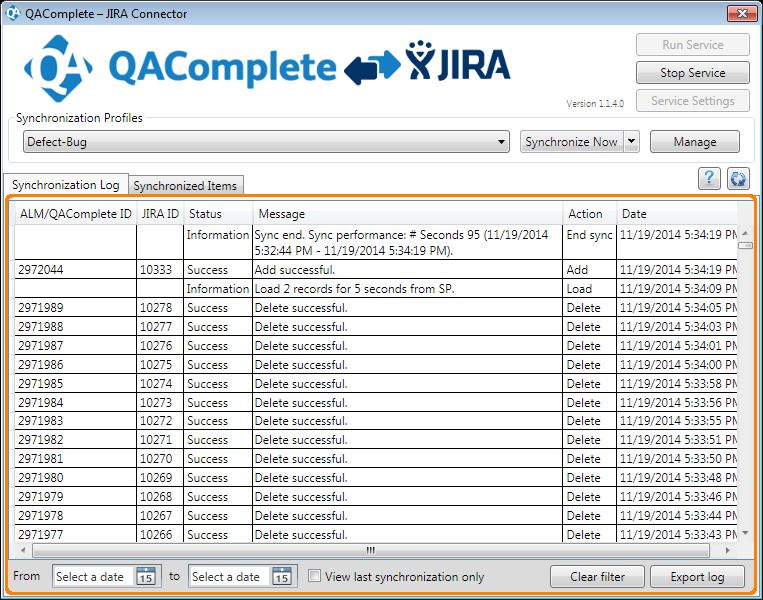Sort by Date column header
Image resolution: width=763 pixels, height=600 pixels.
[677, 214]
